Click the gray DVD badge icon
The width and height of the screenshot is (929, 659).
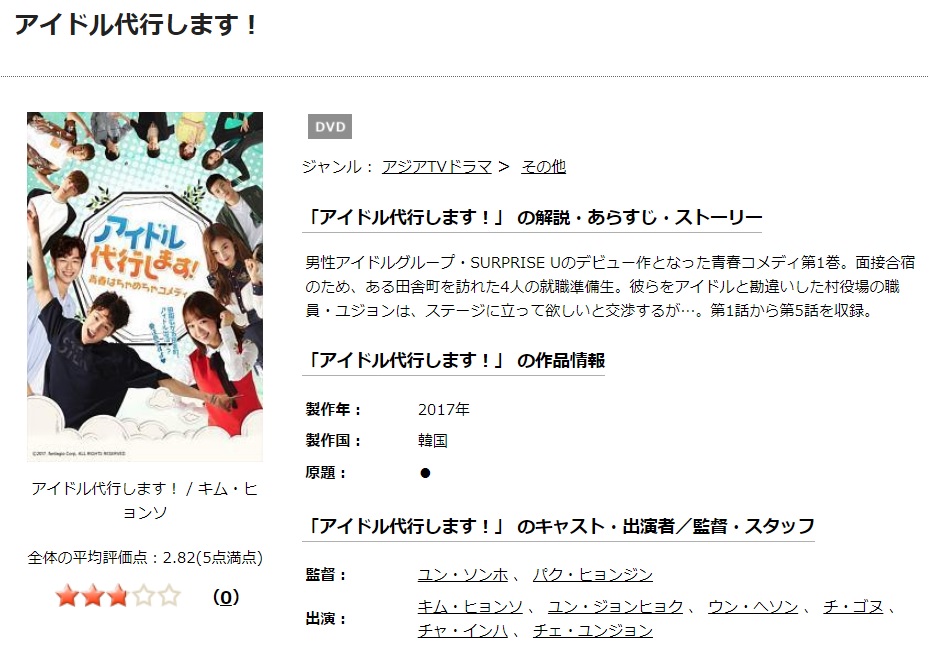(x=330, y=127)
